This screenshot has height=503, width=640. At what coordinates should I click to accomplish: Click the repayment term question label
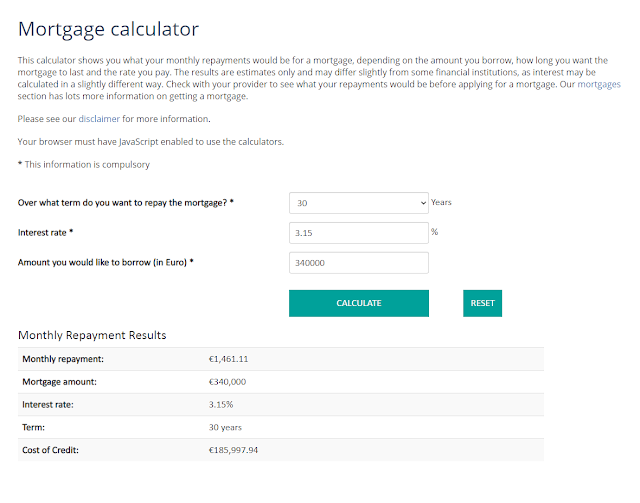click(x=126, y=203)
